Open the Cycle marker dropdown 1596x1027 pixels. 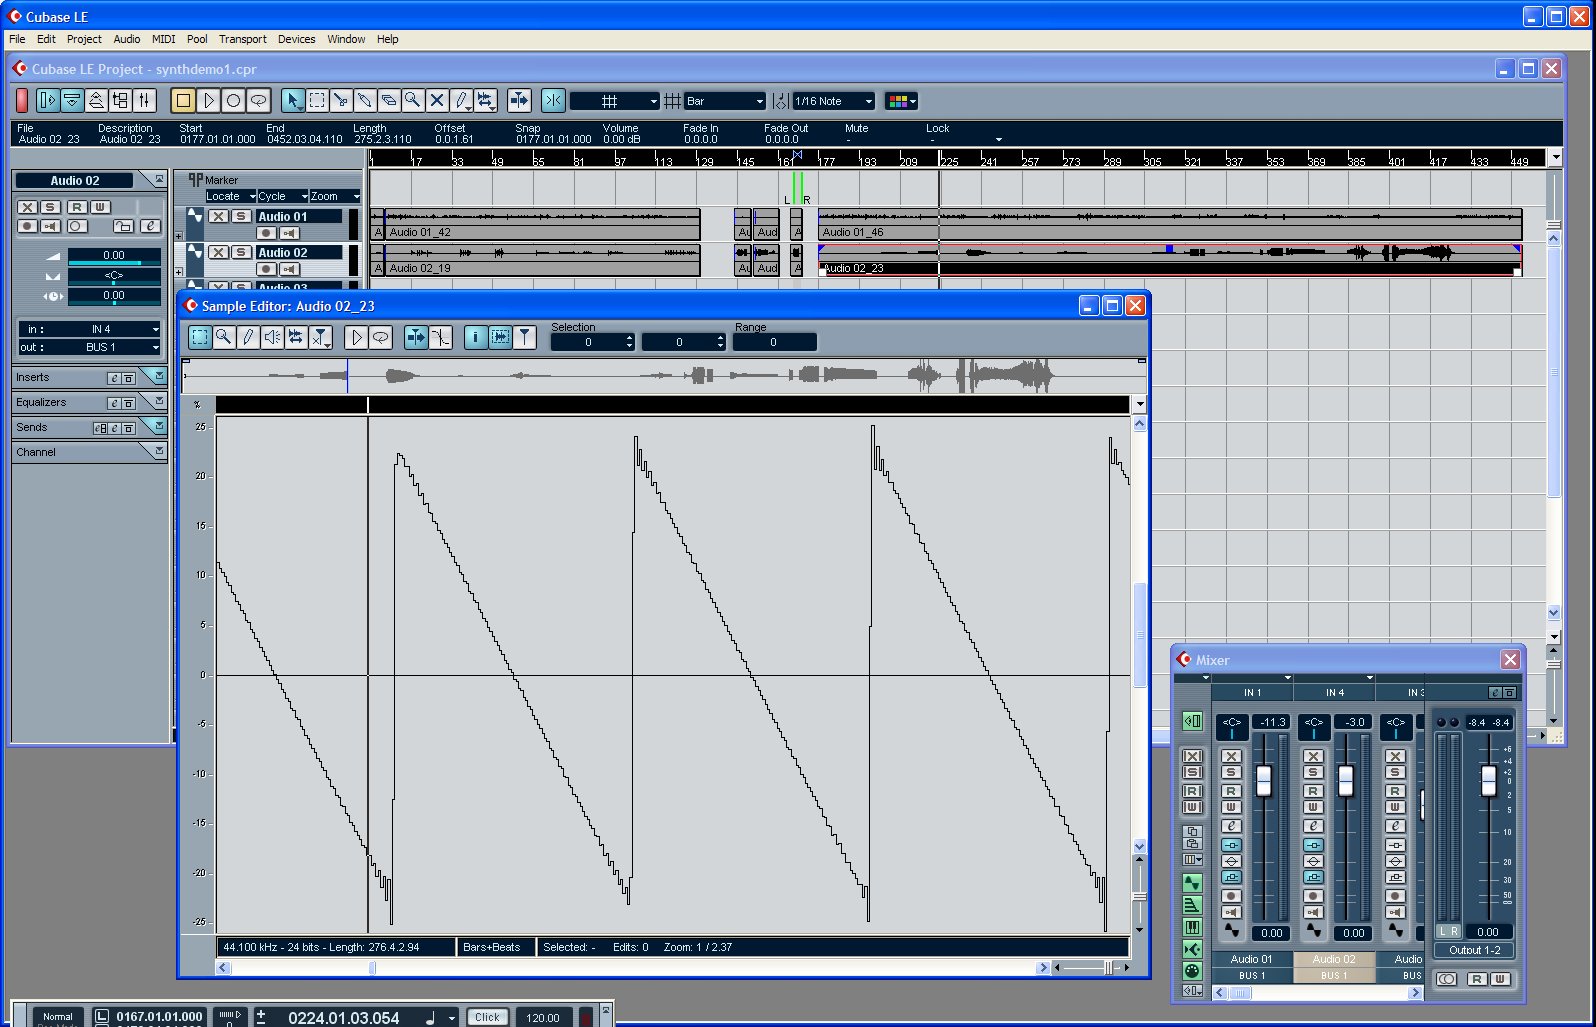283,196
